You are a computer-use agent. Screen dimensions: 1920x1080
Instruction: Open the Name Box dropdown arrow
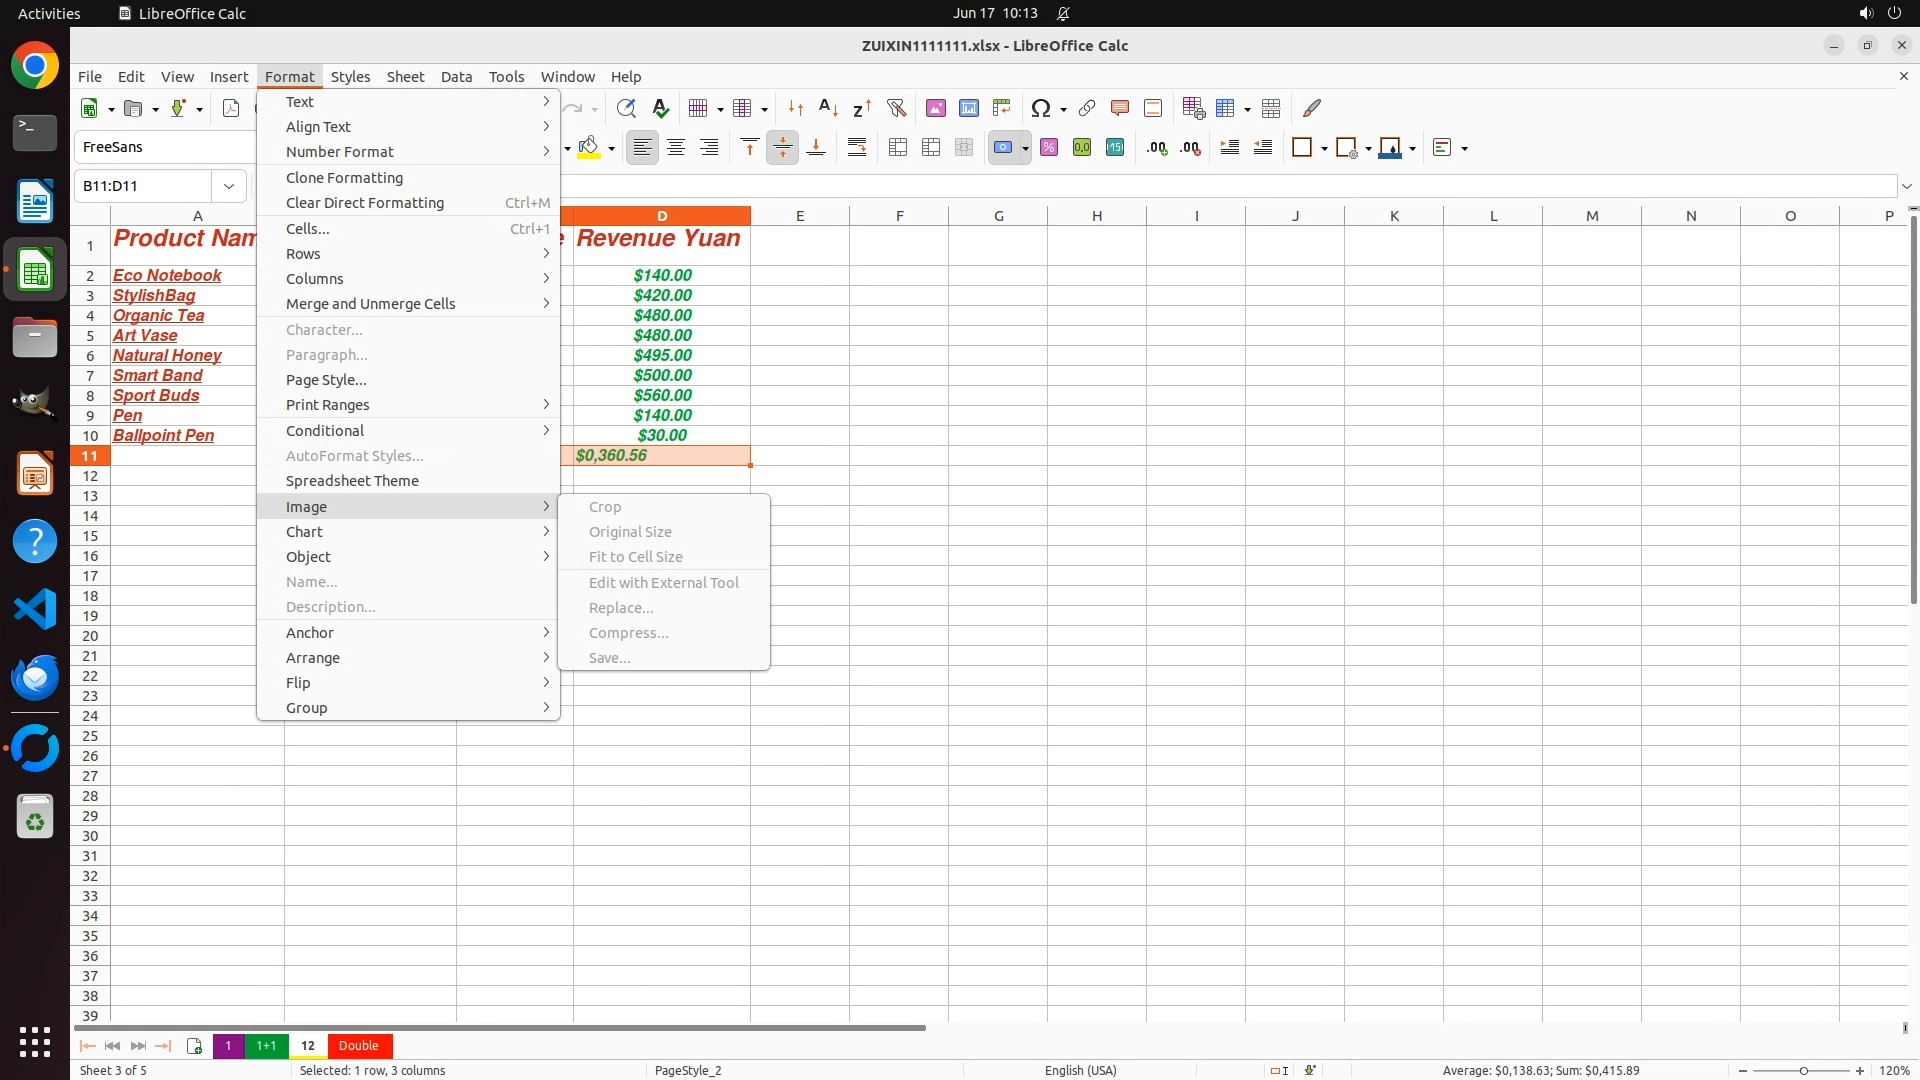pos(229,186)
